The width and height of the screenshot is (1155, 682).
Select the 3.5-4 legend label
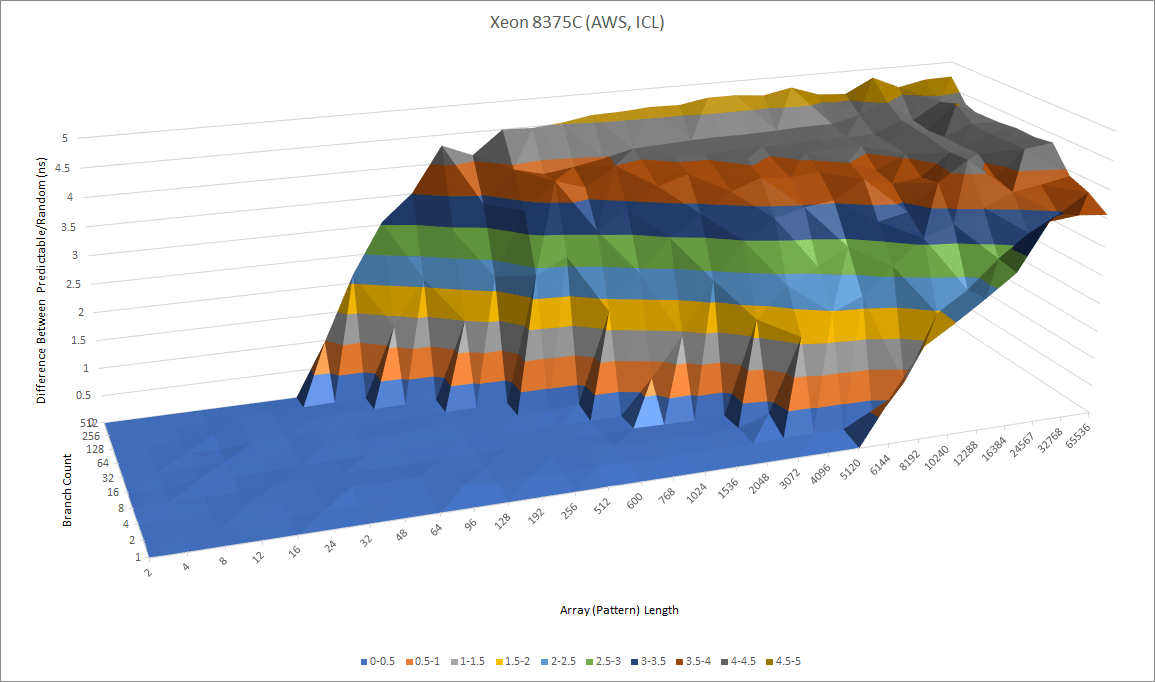tap(698, 661)
